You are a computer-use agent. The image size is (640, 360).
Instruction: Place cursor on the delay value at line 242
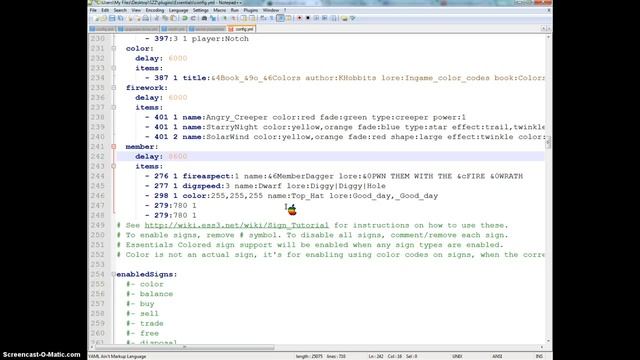pyautogui.click(x=178, y=156)
